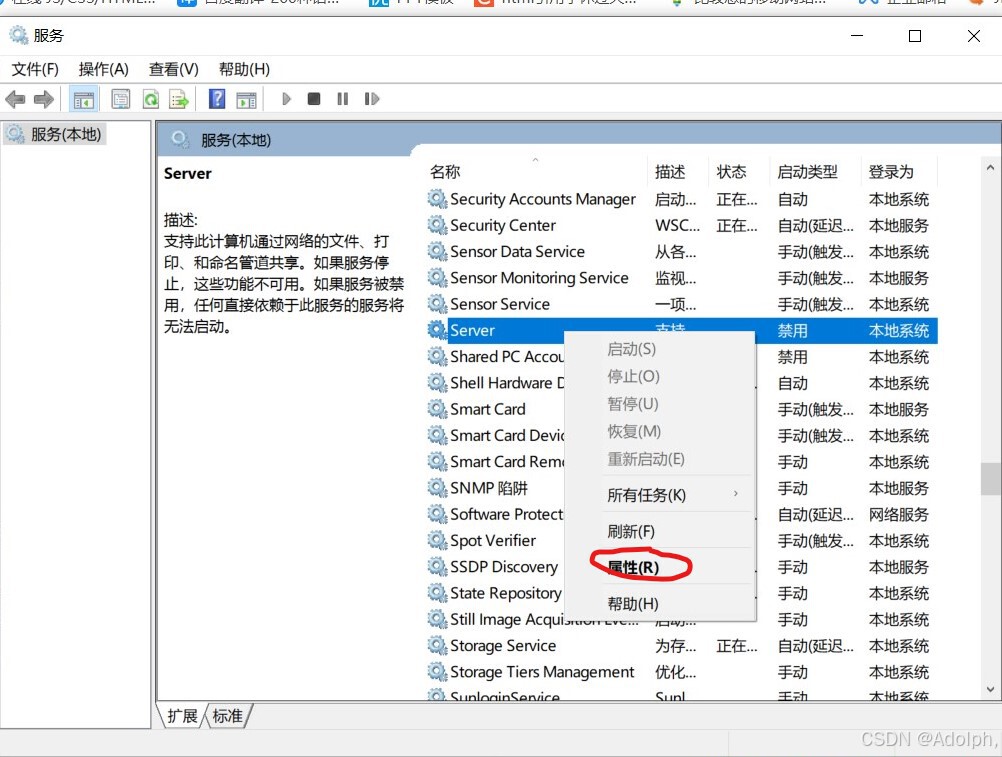The image size is (1002, 757).
Task: Click the gear icon for Sensor Data Service
Action: 437,251
